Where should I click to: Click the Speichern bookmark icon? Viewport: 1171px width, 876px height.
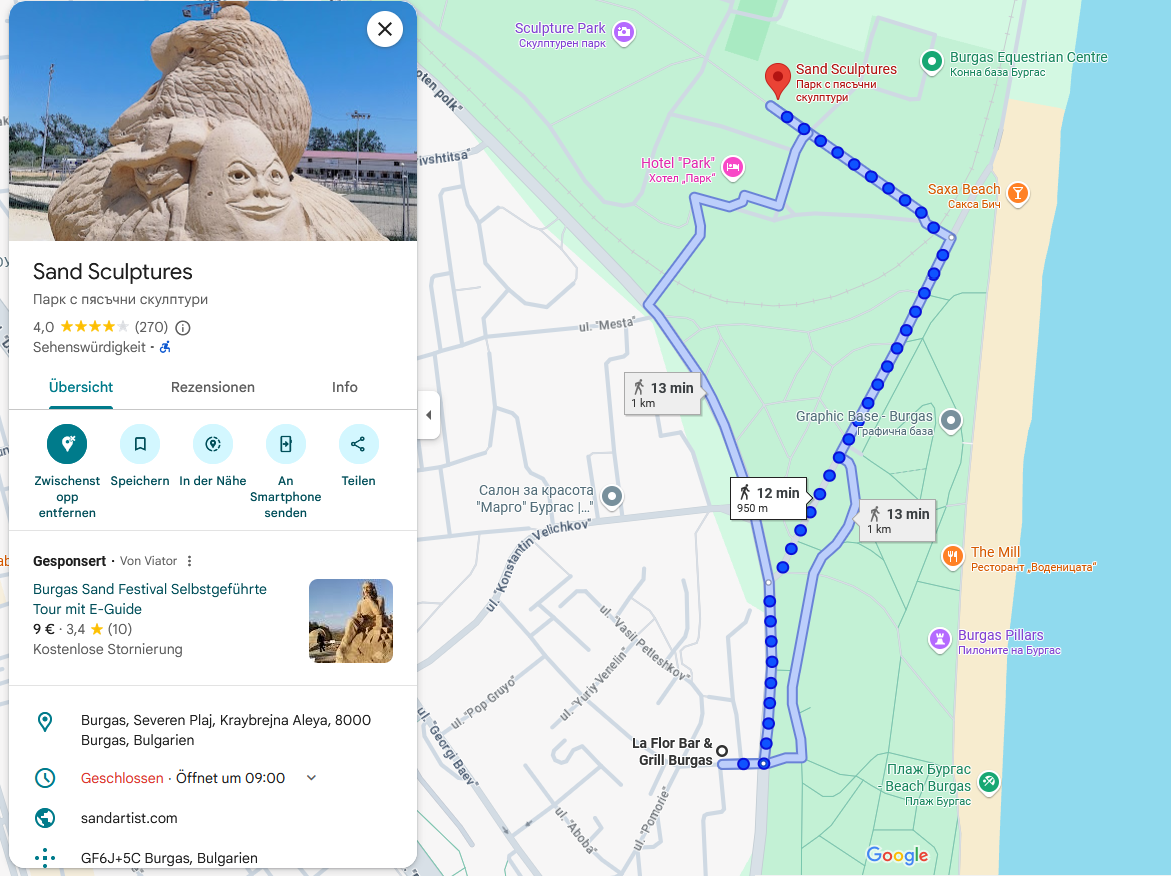click(x=140, y=444)
